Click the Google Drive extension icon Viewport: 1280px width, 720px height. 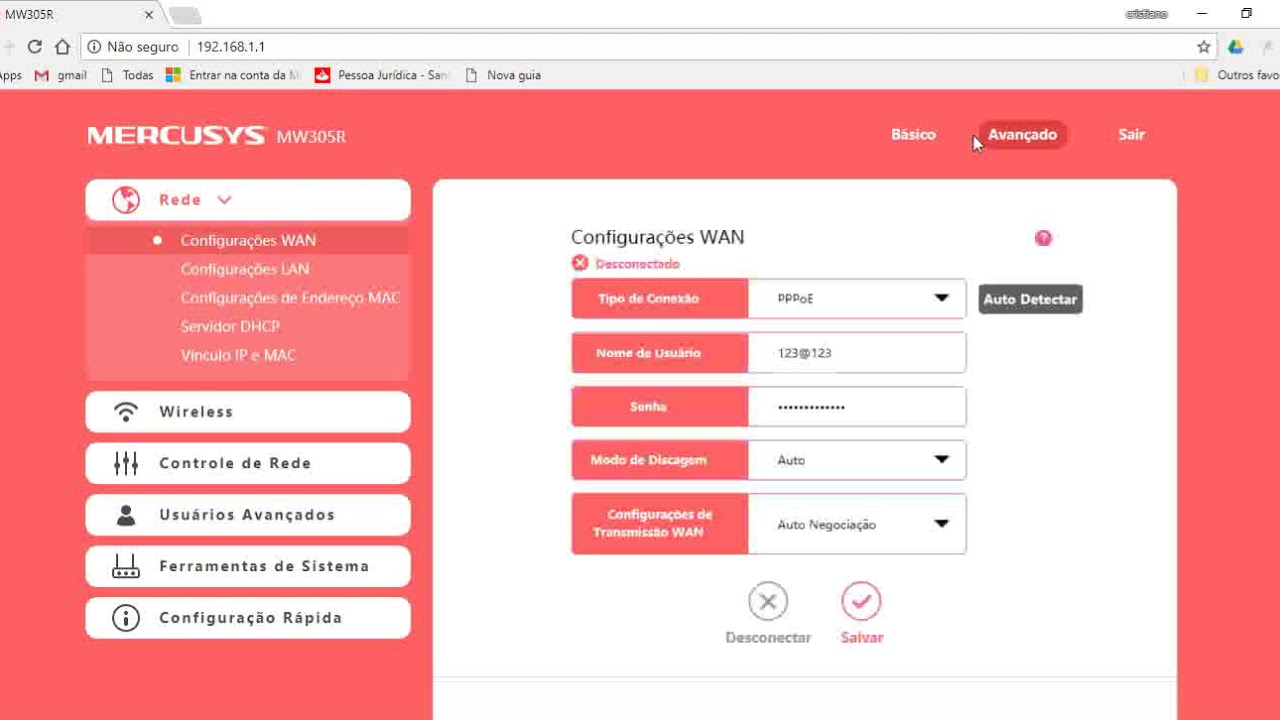click(x=1236, y=47)
